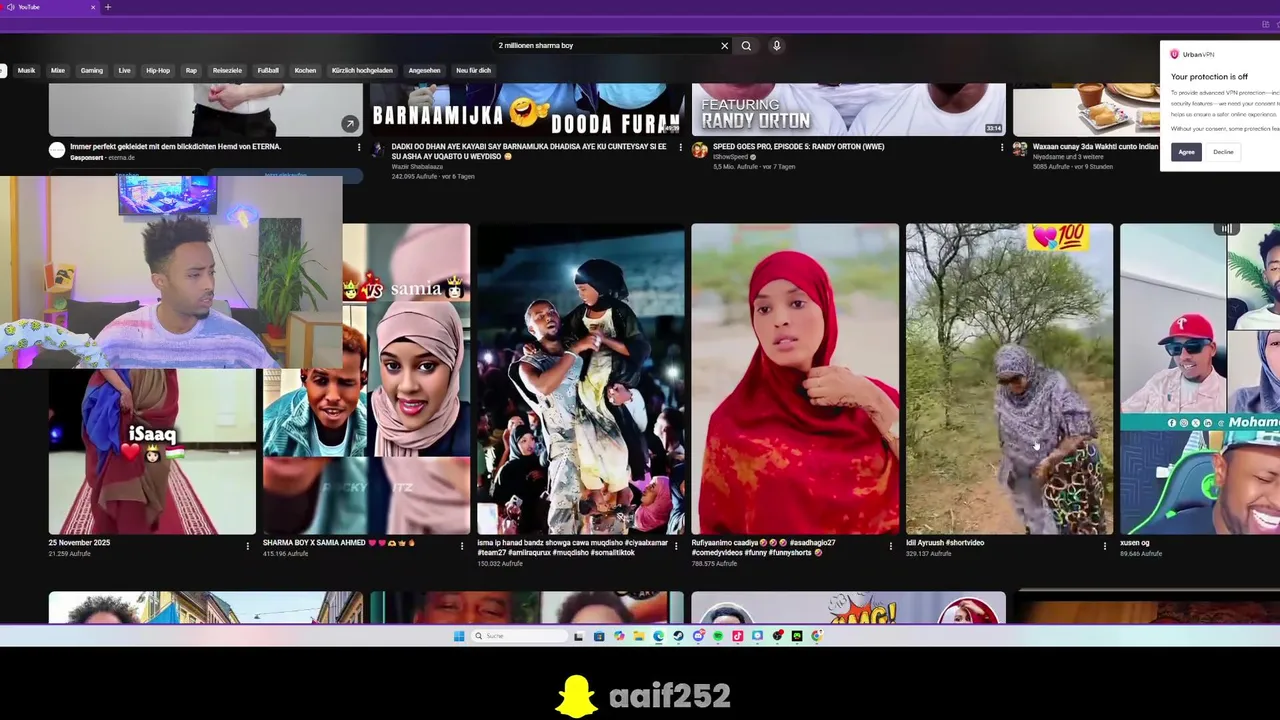Clear the search field with the X icon
The width and height of the screenshot is (1280, 720).
[x=725, y=46]
